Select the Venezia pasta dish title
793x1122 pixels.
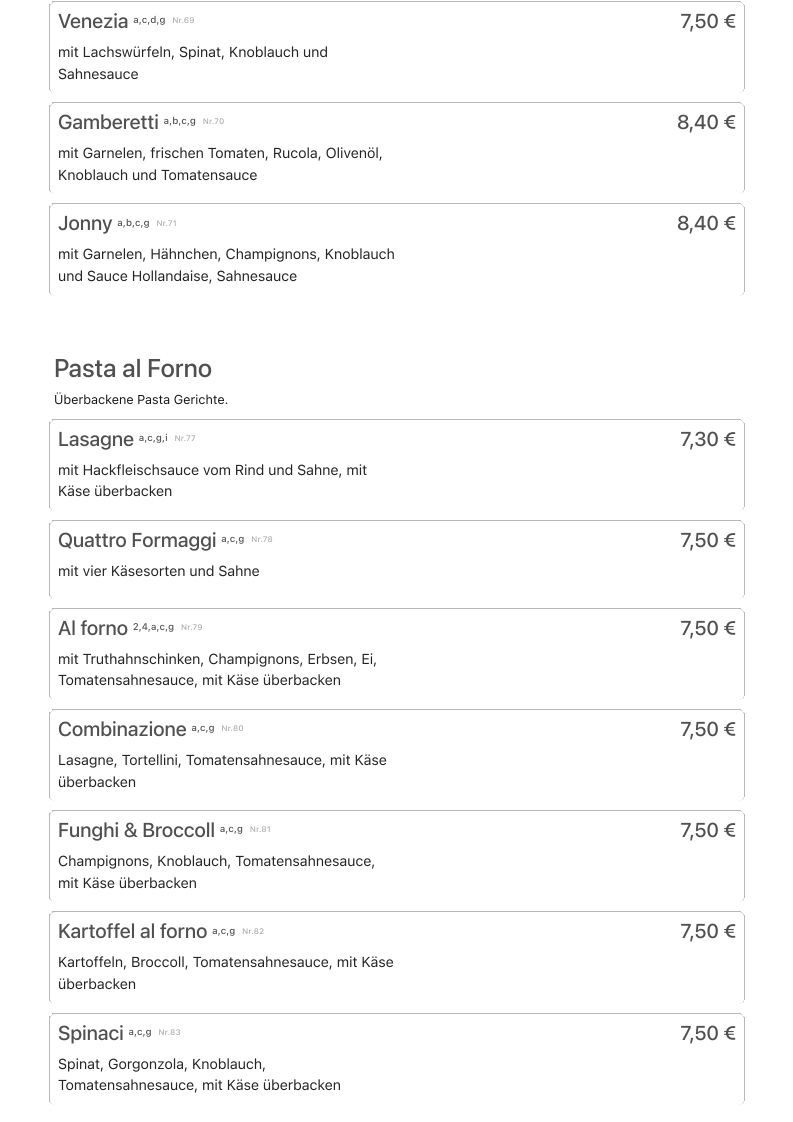93,22
